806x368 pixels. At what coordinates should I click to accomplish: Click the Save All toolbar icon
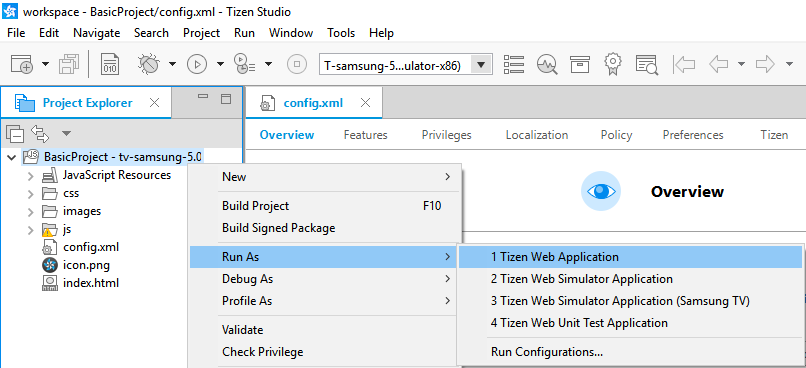click(x=68, y=64)
